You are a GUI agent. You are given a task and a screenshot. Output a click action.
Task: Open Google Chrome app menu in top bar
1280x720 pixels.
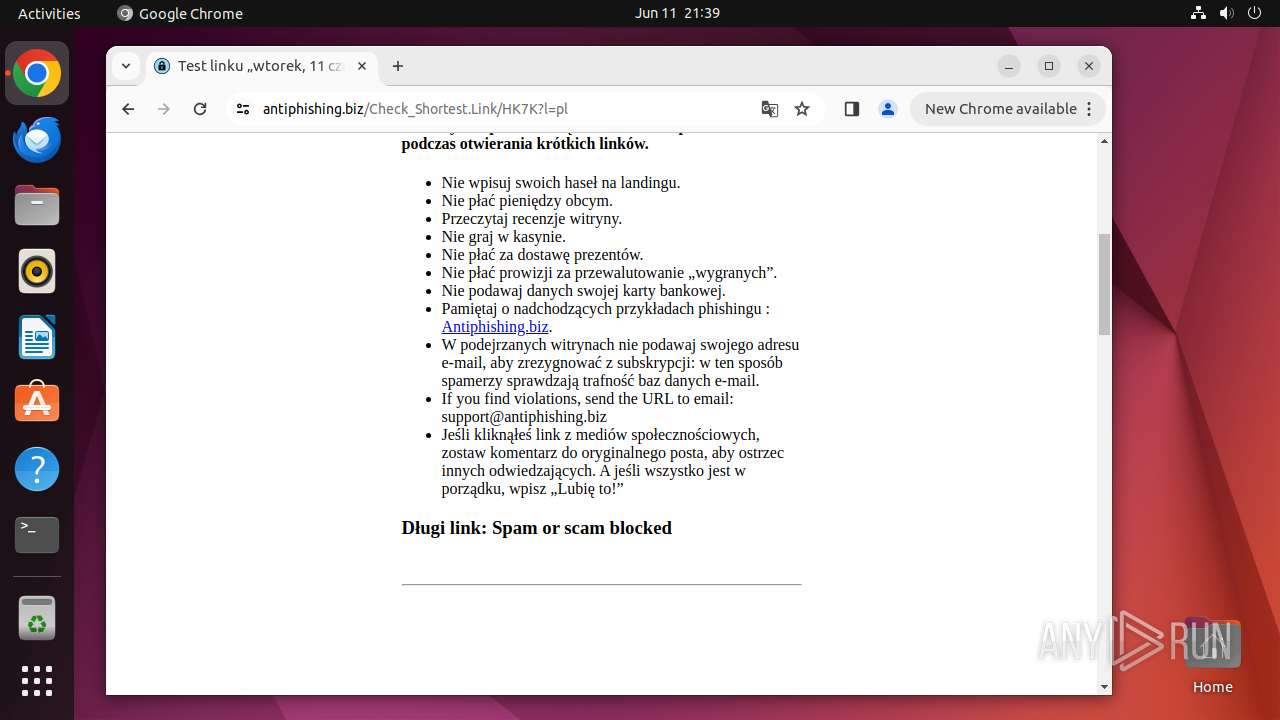point(180,13)
